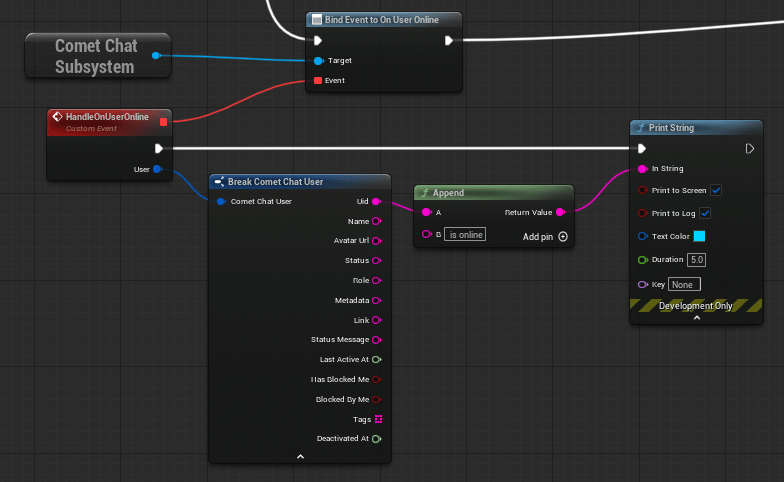
Task: Click the Deactivated At output pin
Action: [x=376, y=439]
